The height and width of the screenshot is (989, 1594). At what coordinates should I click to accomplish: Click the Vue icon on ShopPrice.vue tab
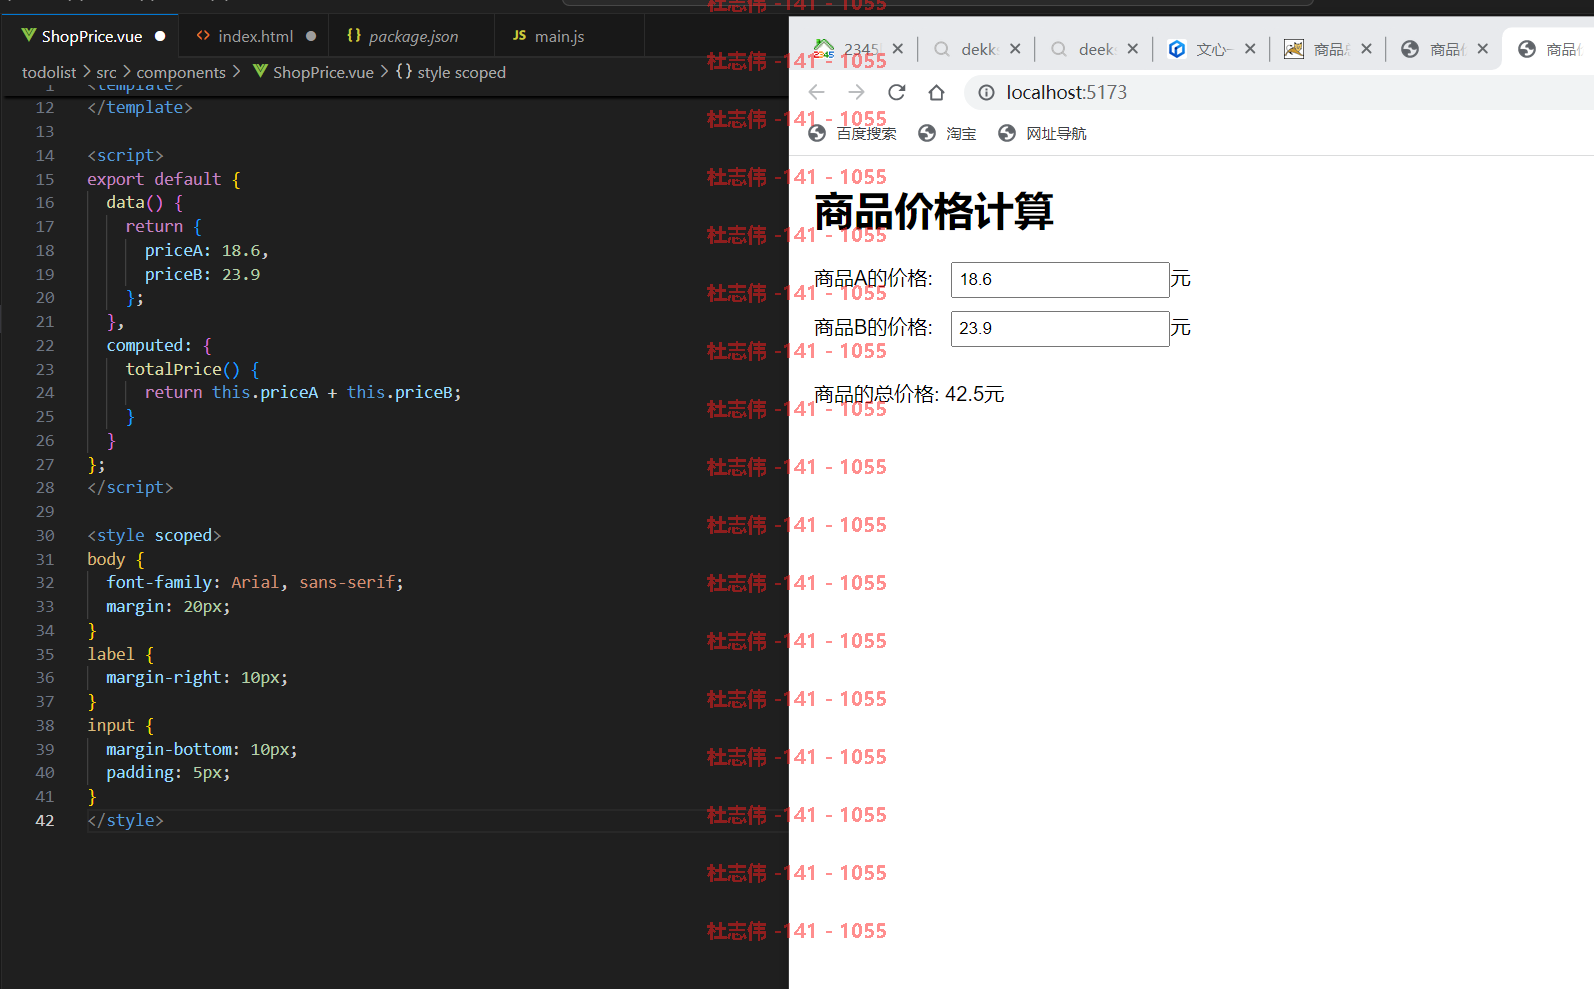point(29,36)
